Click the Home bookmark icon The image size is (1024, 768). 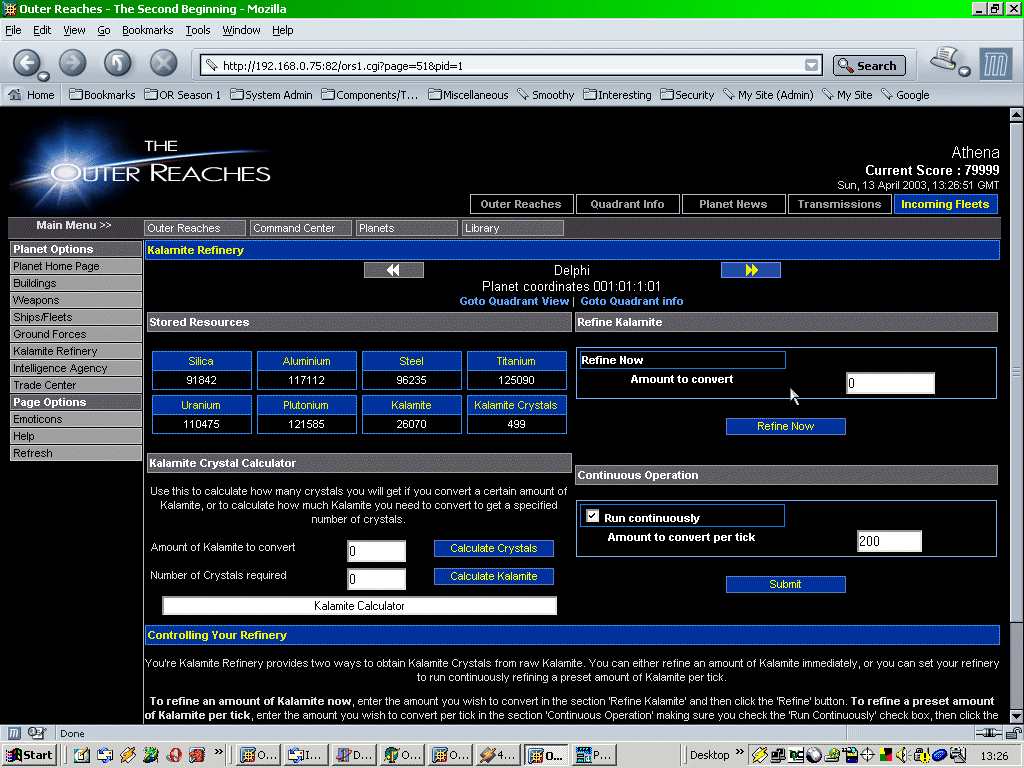(31, 95)
